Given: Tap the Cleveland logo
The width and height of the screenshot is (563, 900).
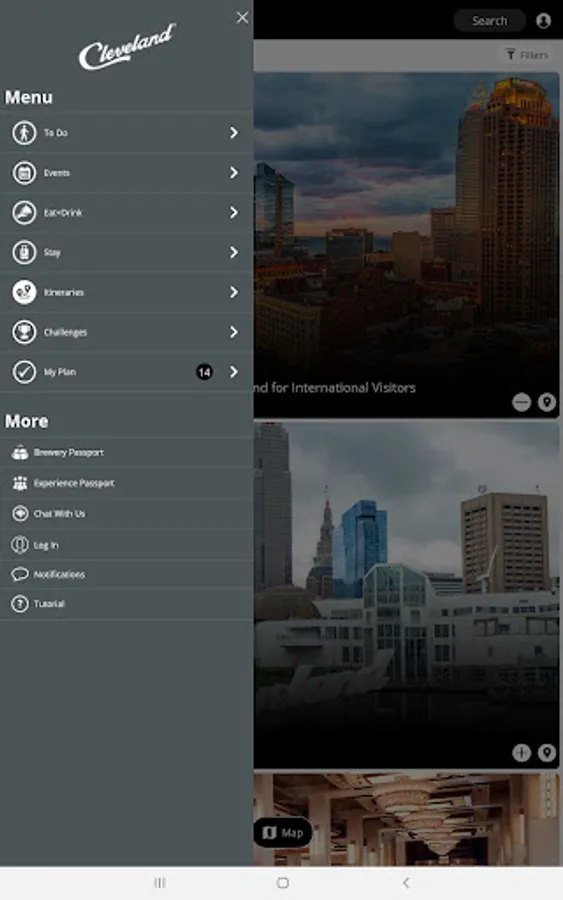Looking at the screenshot, I should pos(127,47).
